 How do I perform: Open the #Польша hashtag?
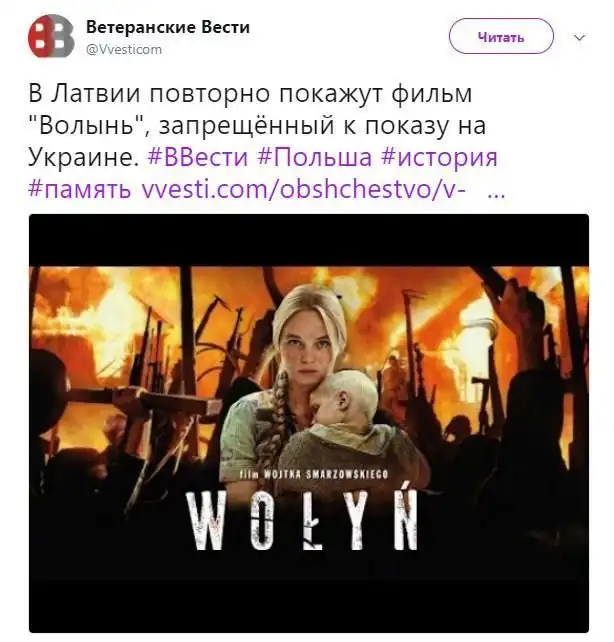coord(314,157)
